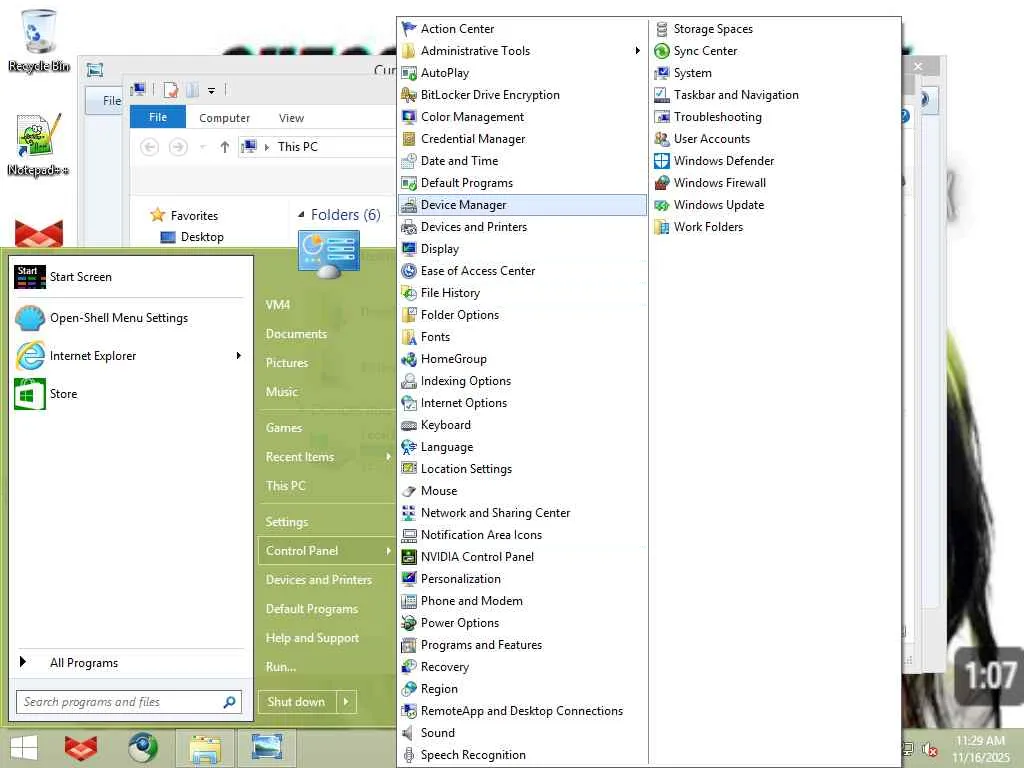Image resolution: width=1024 pixels, height=768 pixels.
Task: Select the Keyboard icon
Action: [409, 425]
